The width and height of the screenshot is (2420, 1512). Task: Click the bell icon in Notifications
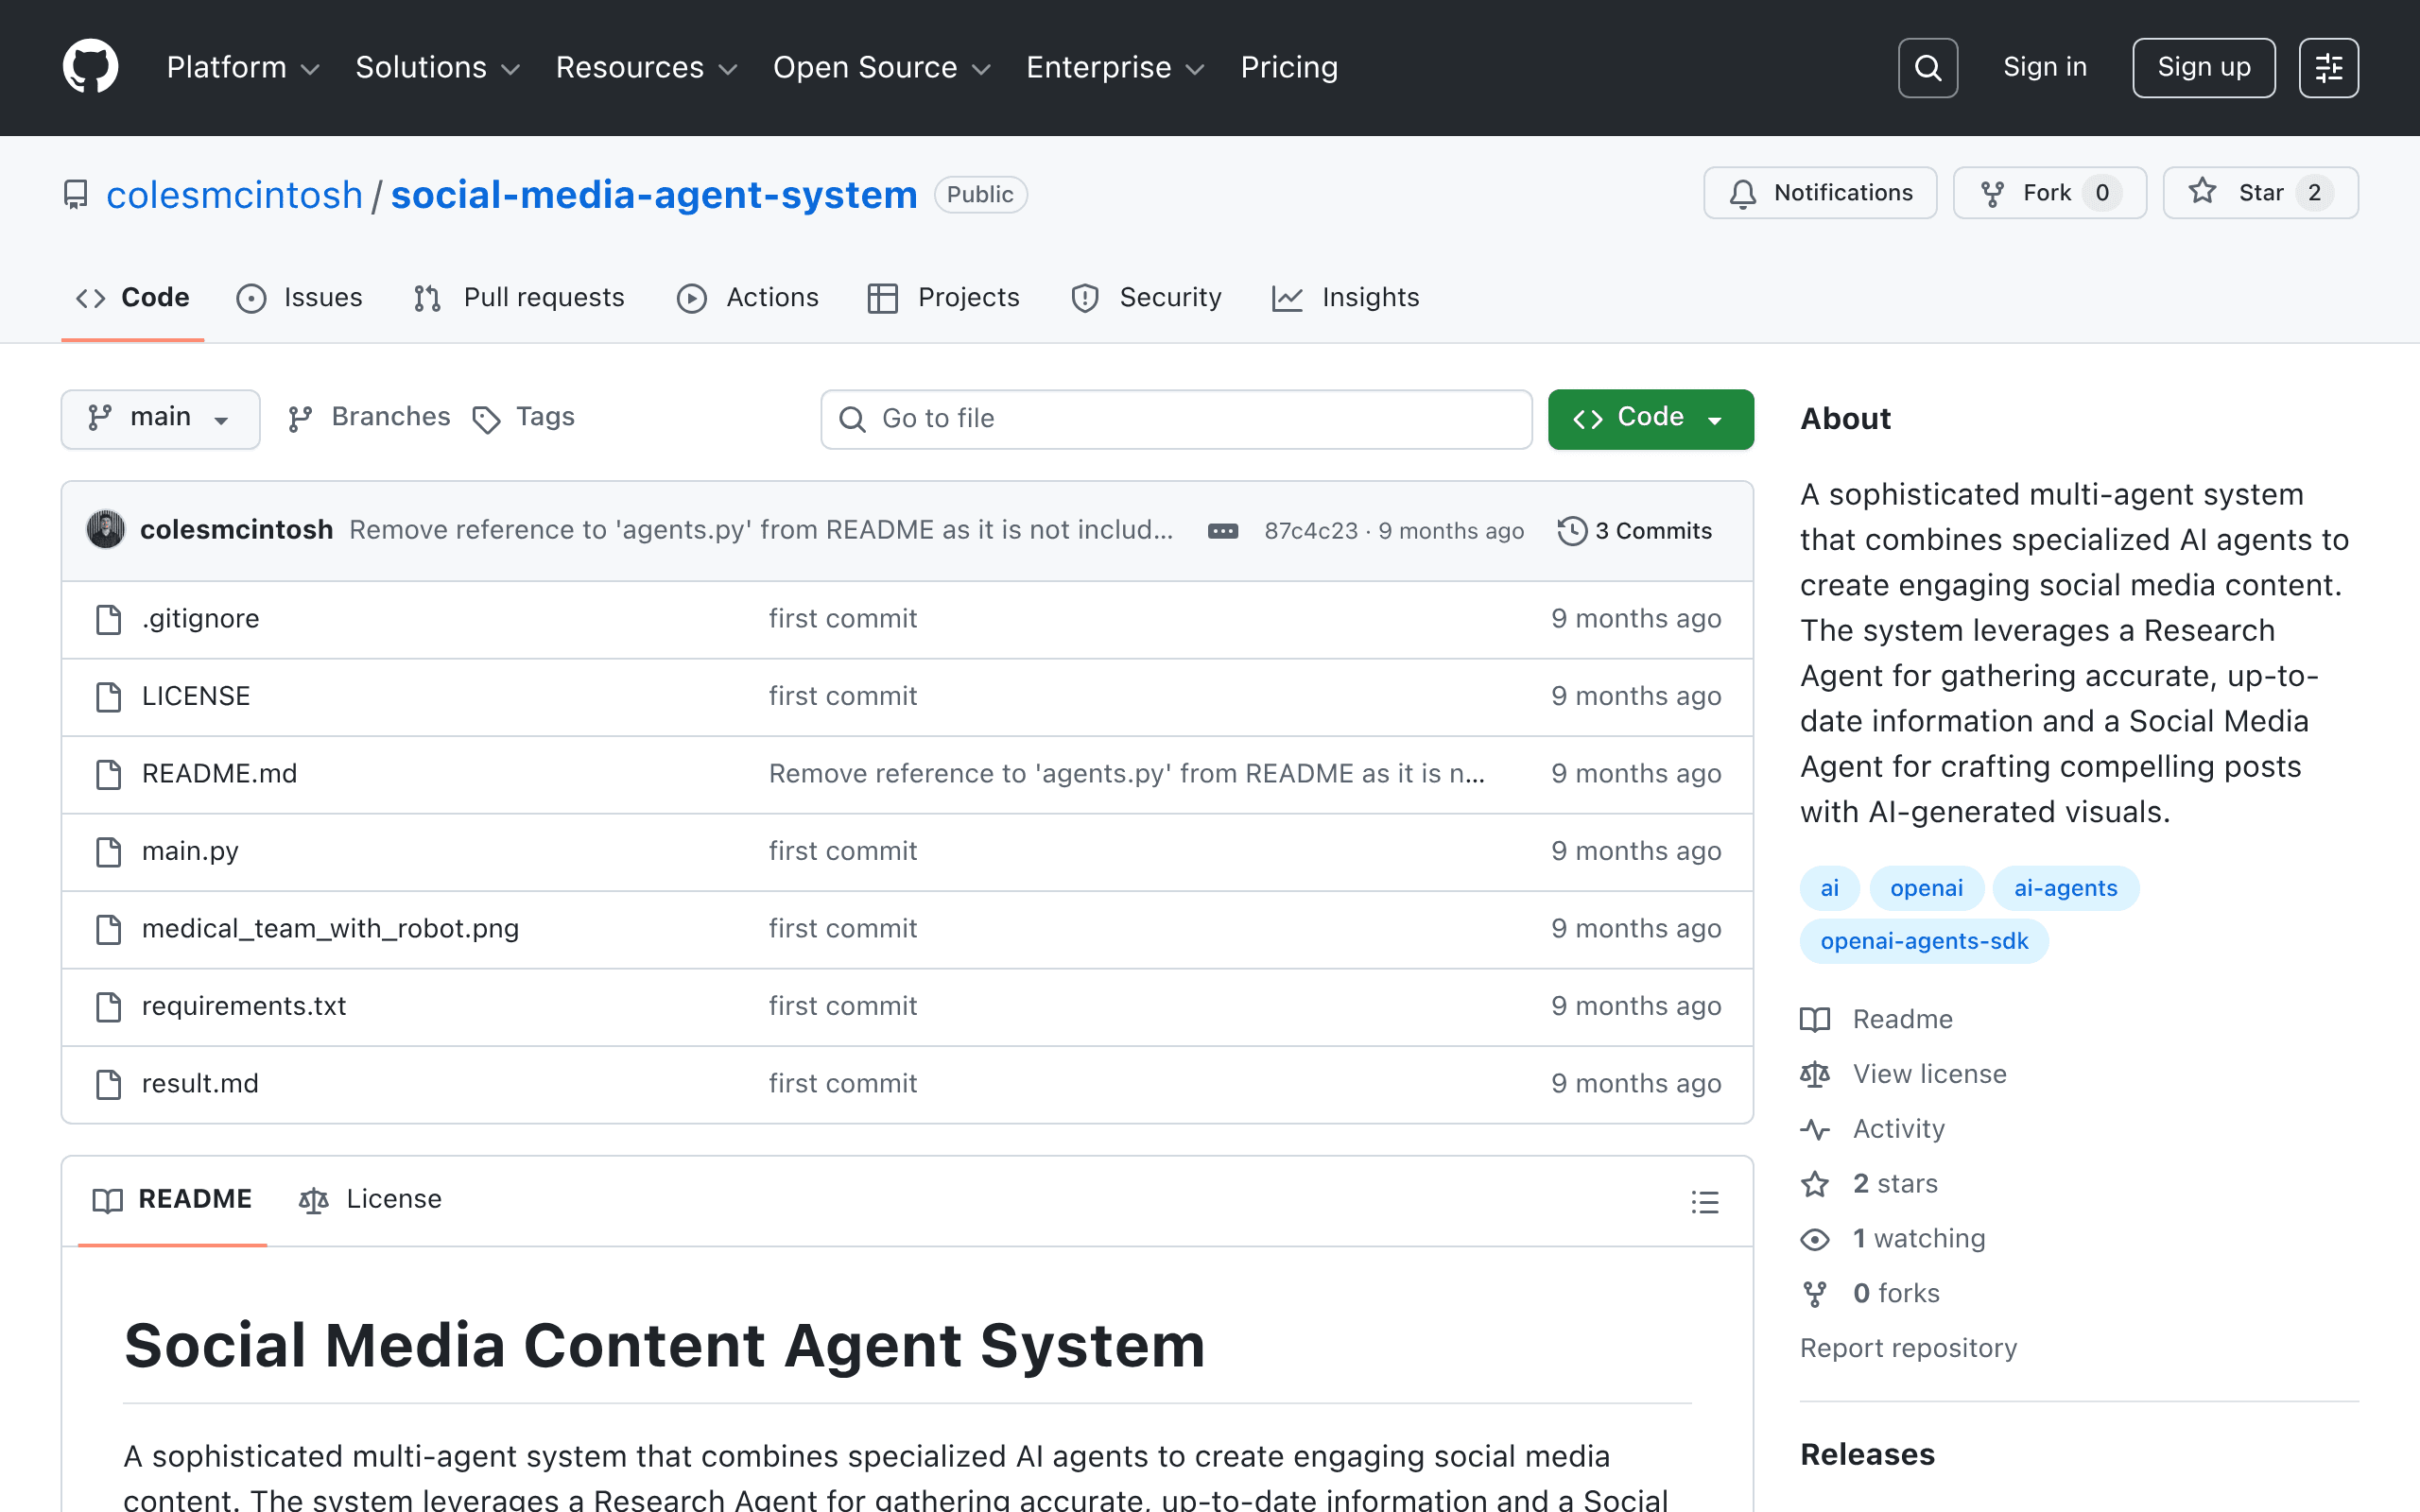click(x=1742, y=193)
